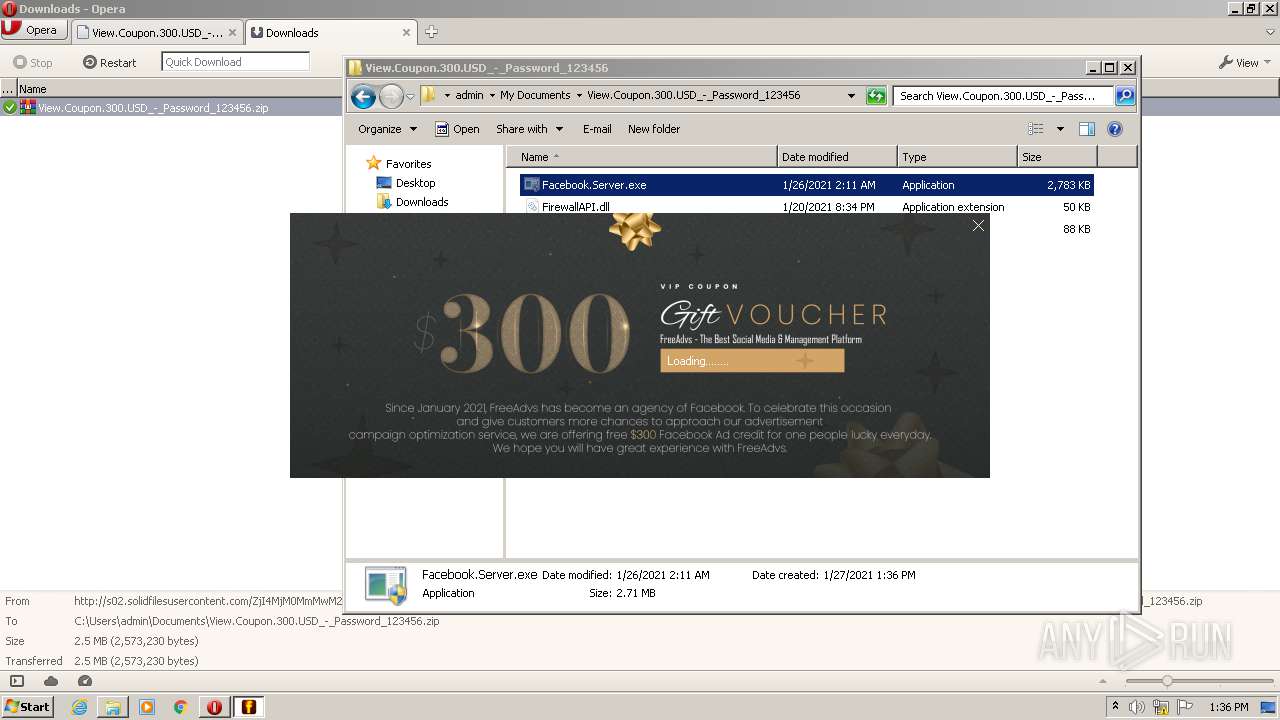Image resolution: width=1280 pixels, height=720 pixels.
Task: Open Action Center flag icon
Action: click(x=1185, y=707)
